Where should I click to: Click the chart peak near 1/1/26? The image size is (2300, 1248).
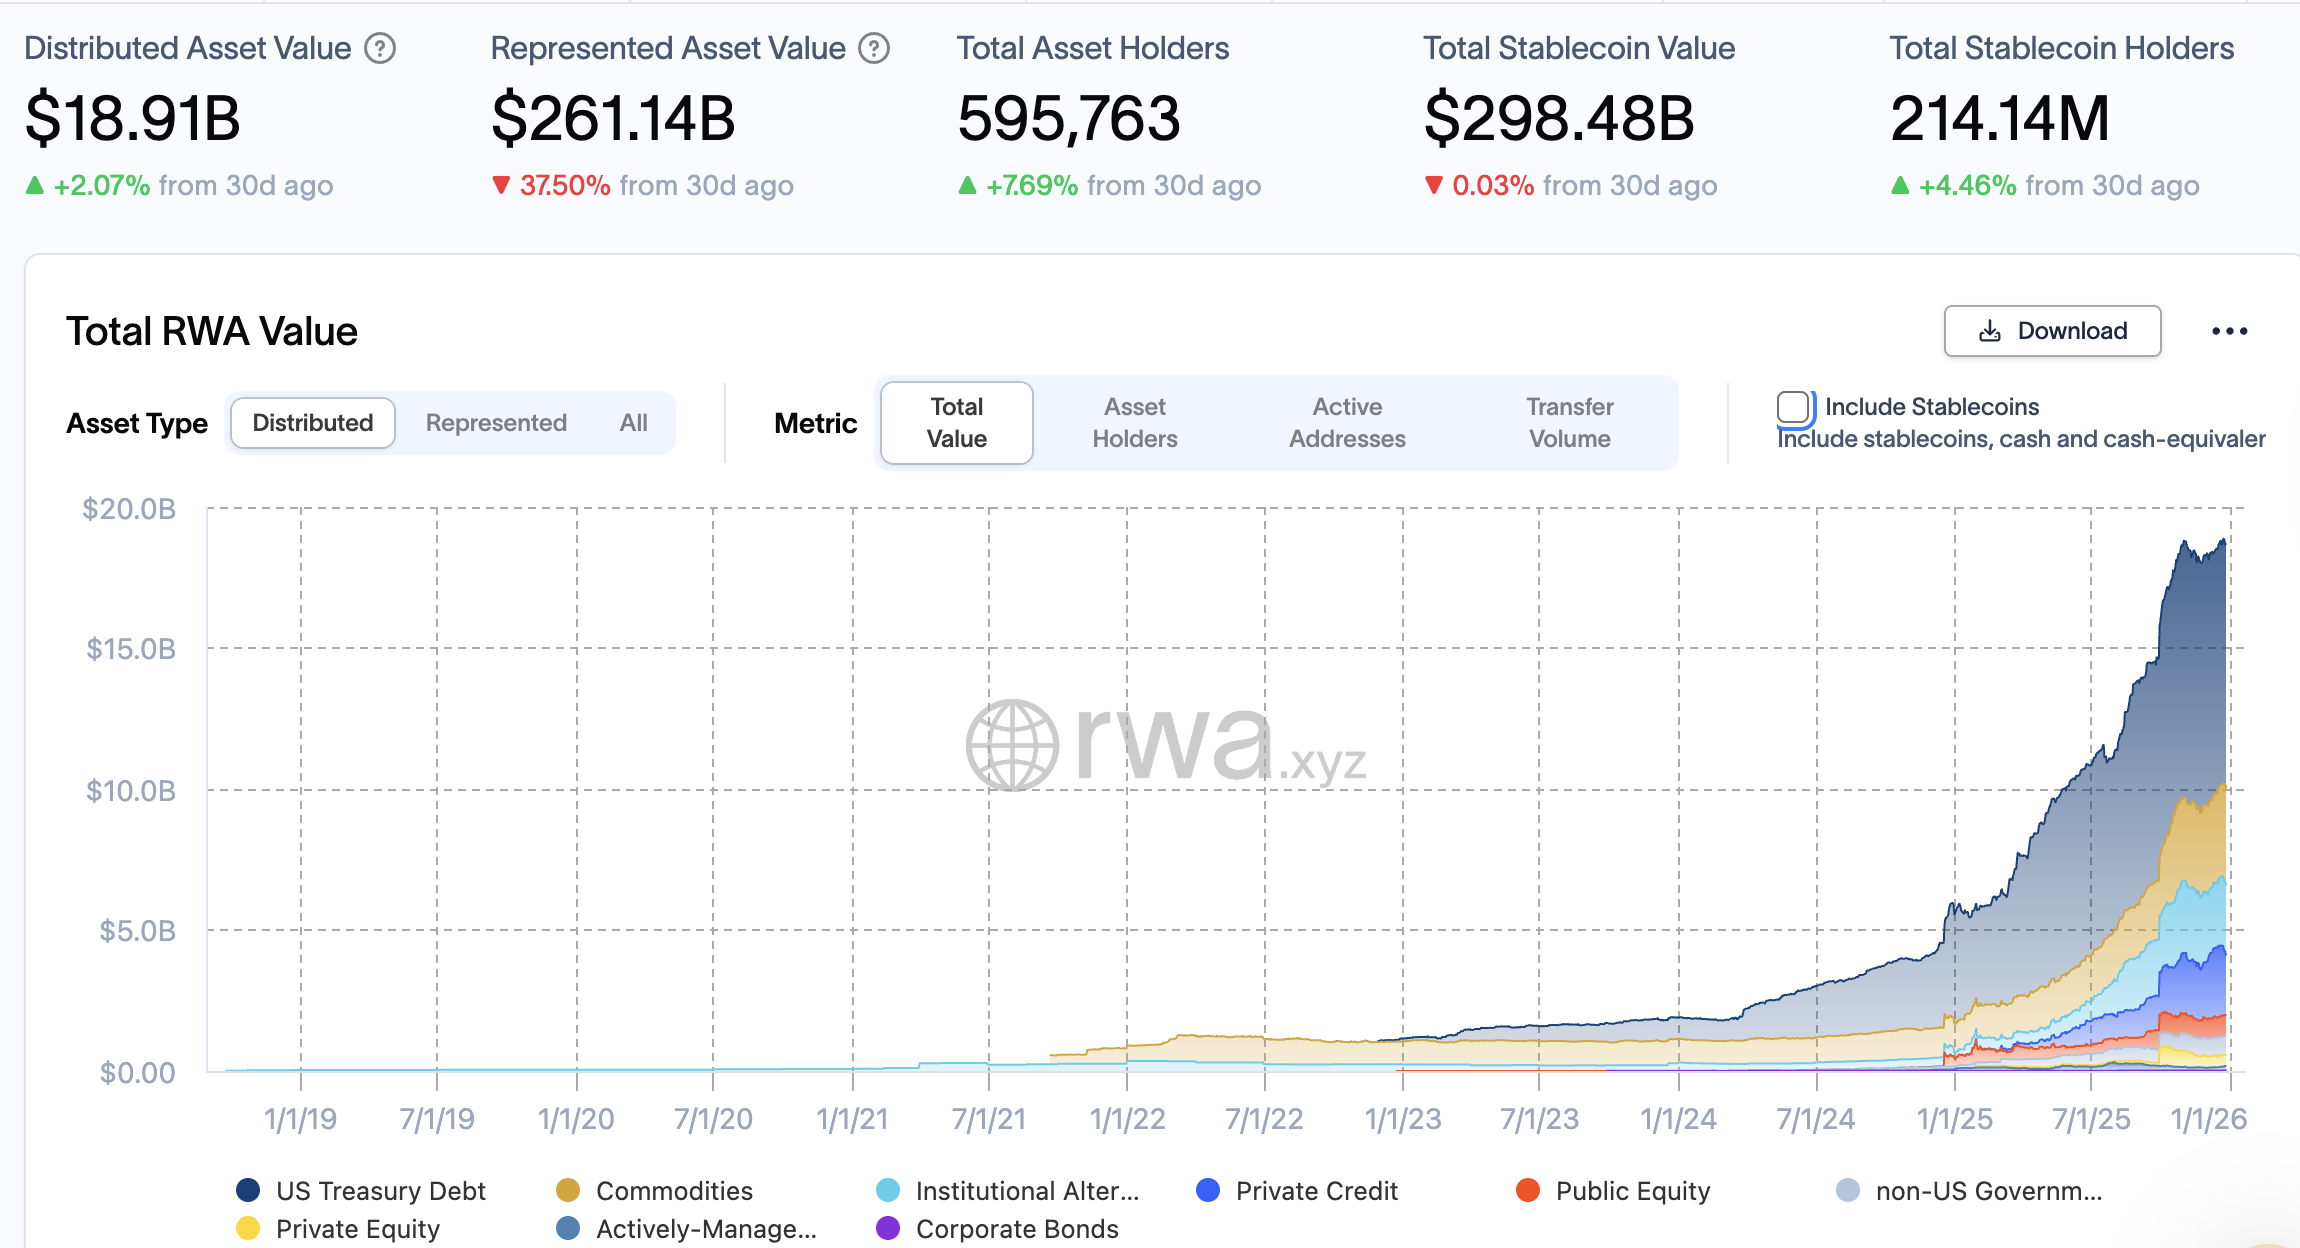coord(2223,542)
